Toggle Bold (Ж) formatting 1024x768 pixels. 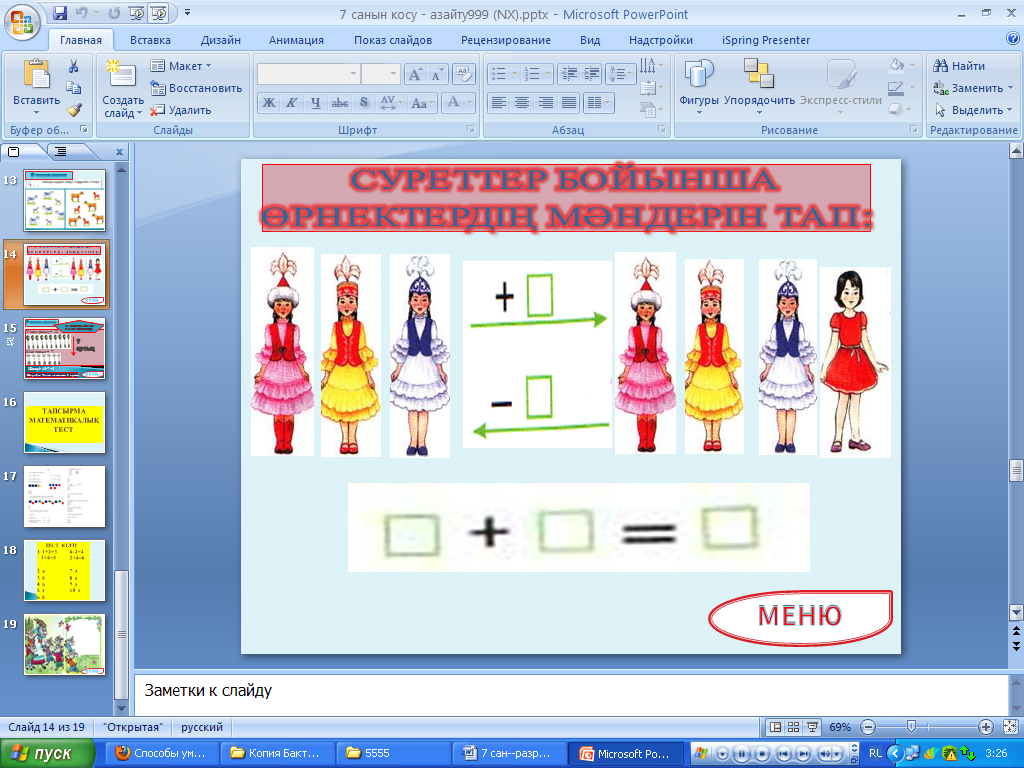pyautogui.click(x=268, y=103)
